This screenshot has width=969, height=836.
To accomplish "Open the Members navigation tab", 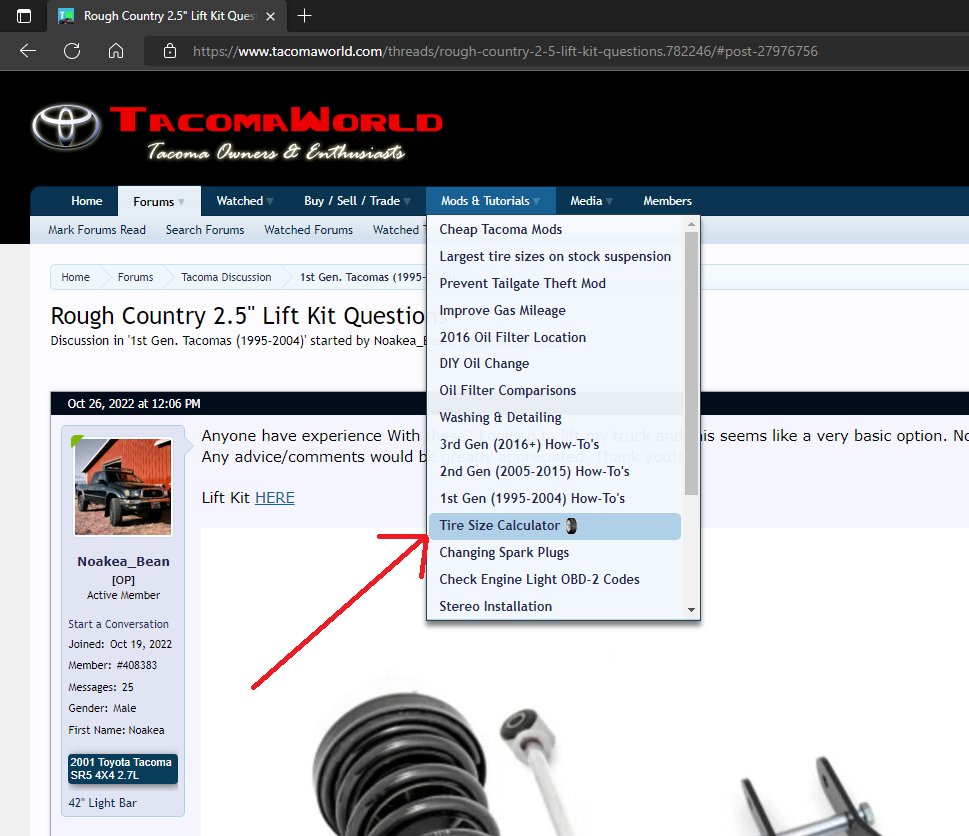I will coord(667,201).
